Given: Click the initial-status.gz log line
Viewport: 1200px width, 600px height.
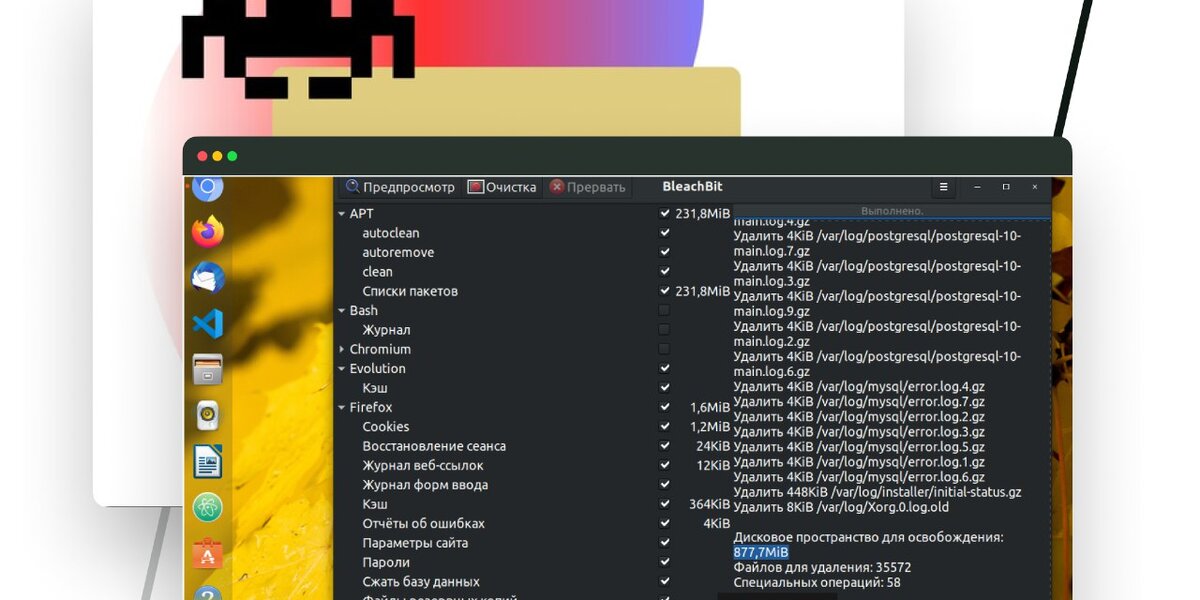Looking at the screenshot, I should point(877,492).
